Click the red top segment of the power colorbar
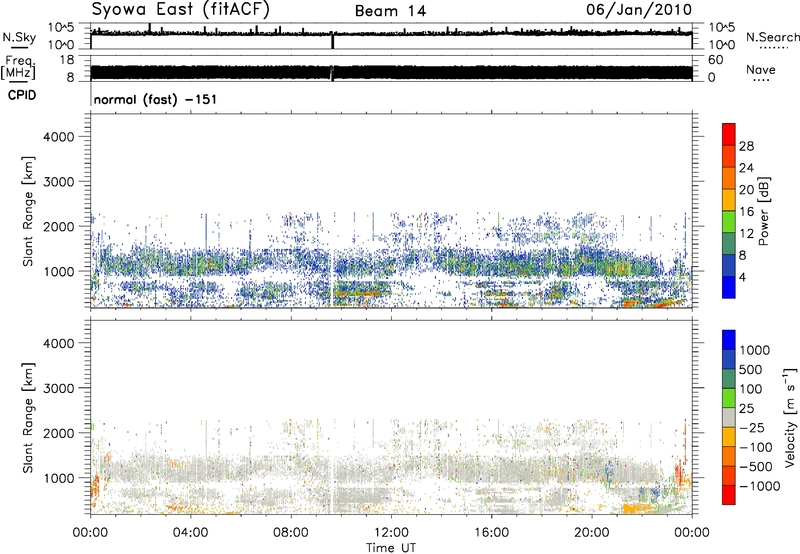The height and width of the screenshot is (554, 800). pos(729,134)
